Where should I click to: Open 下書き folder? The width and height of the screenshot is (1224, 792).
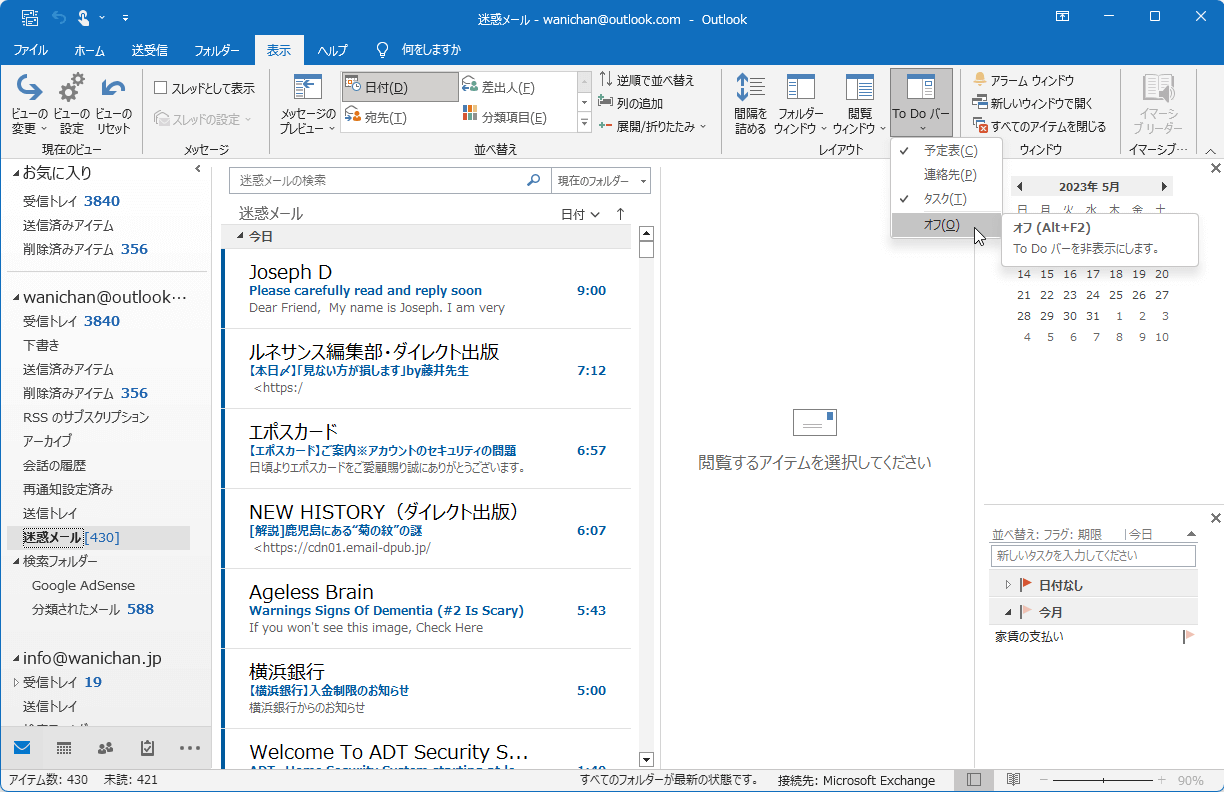[41, 345]
